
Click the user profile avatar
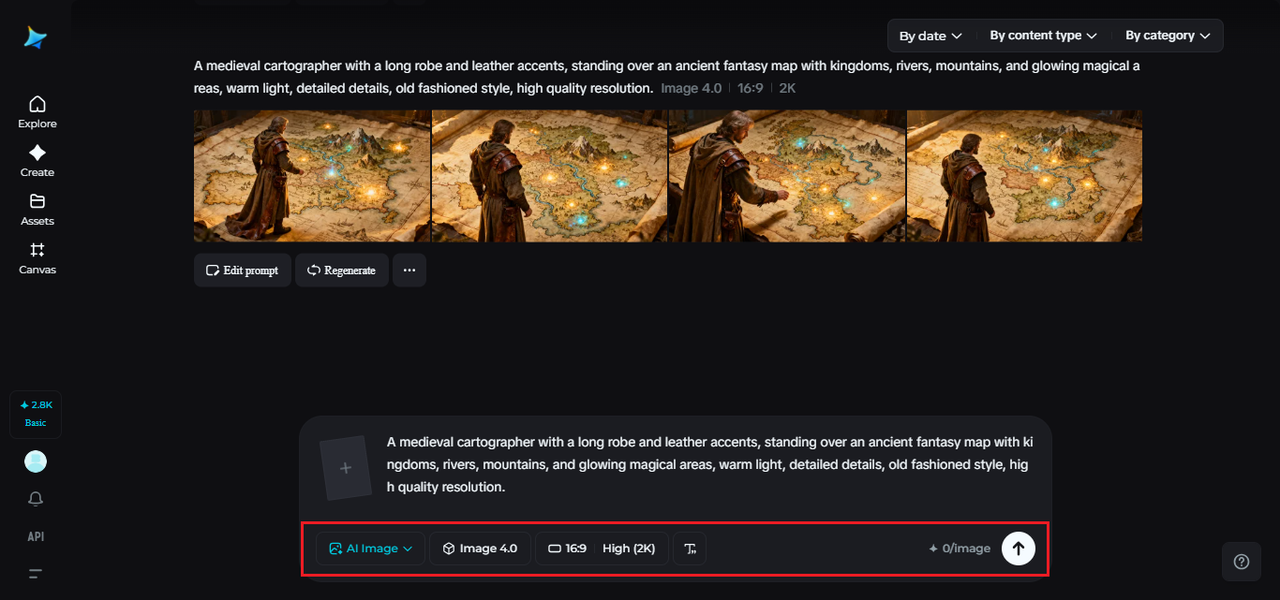pyautogui.click(x=36, y=461)
